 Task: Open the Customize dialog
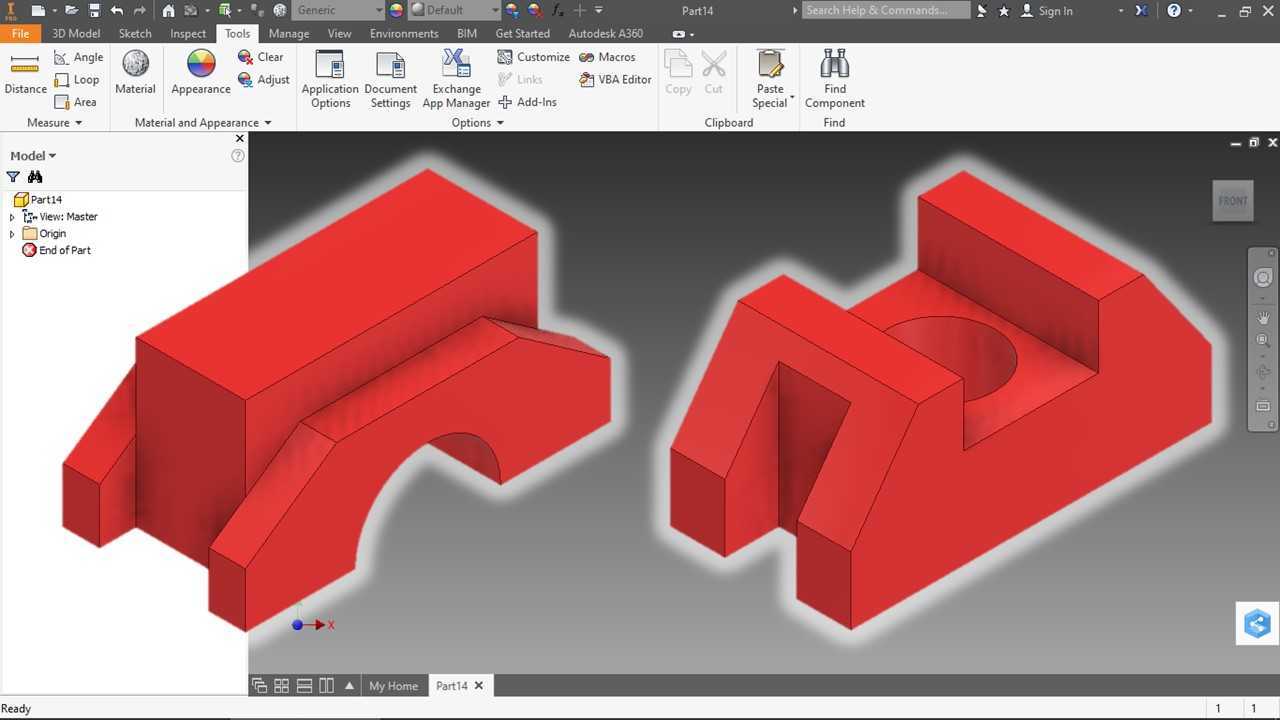coord(533,57)
